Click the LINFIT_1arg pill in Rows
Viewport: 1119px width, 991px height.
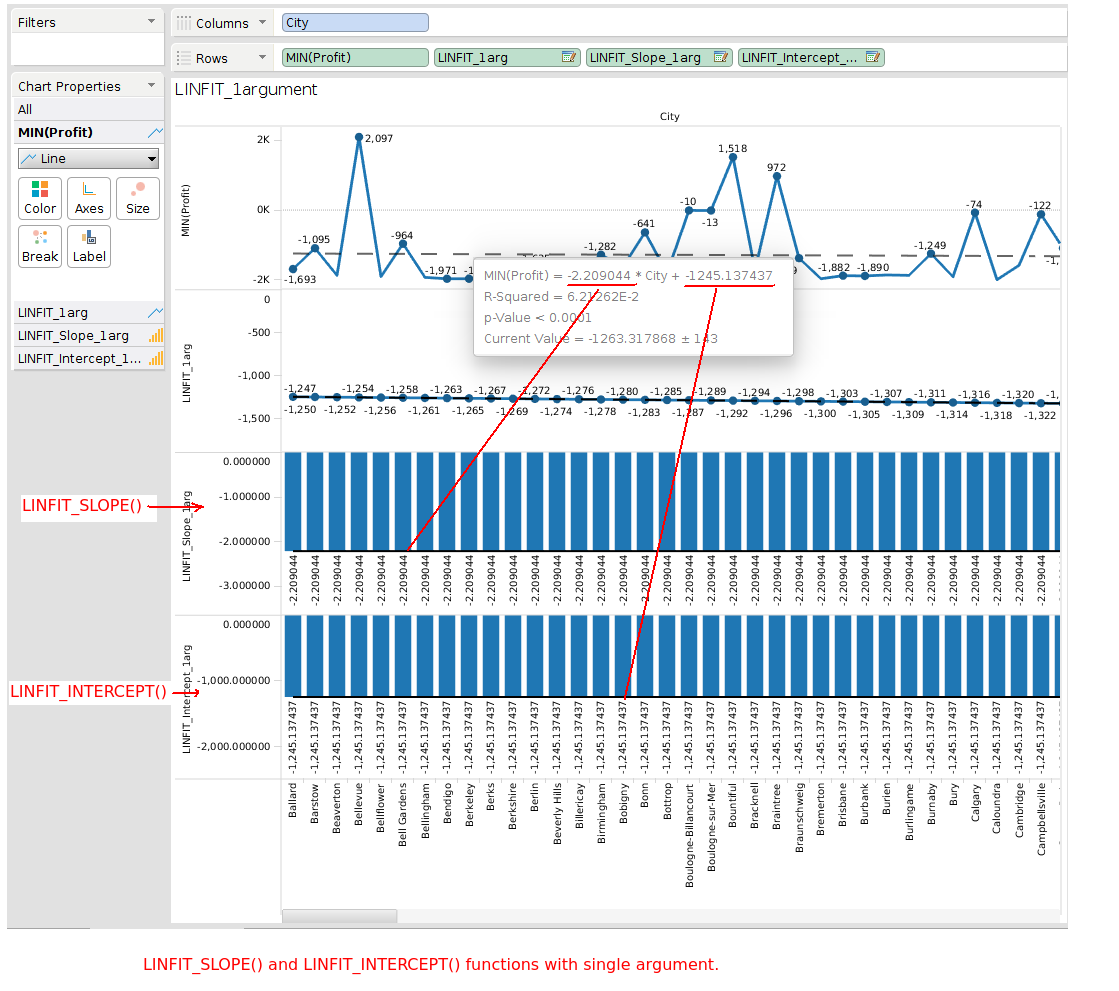click(x=507, y=57)
